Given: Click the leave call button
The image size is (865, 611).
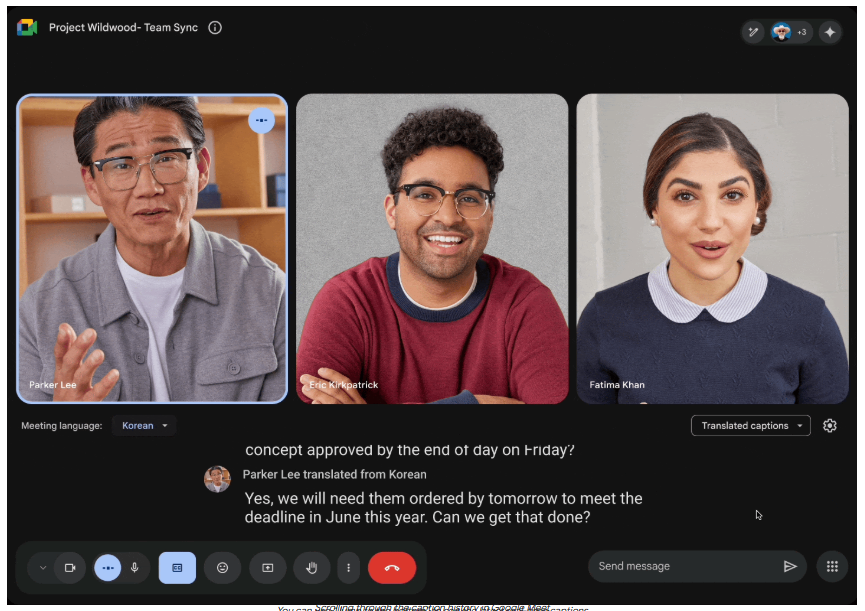Looking at the screenshot, I should coord(392,568).
